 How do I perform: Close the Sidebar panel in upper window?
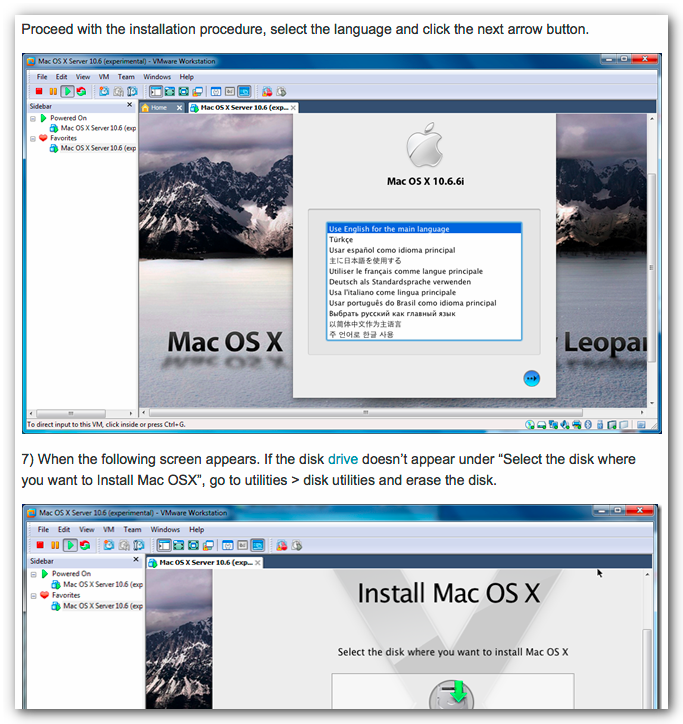point(130,105)
